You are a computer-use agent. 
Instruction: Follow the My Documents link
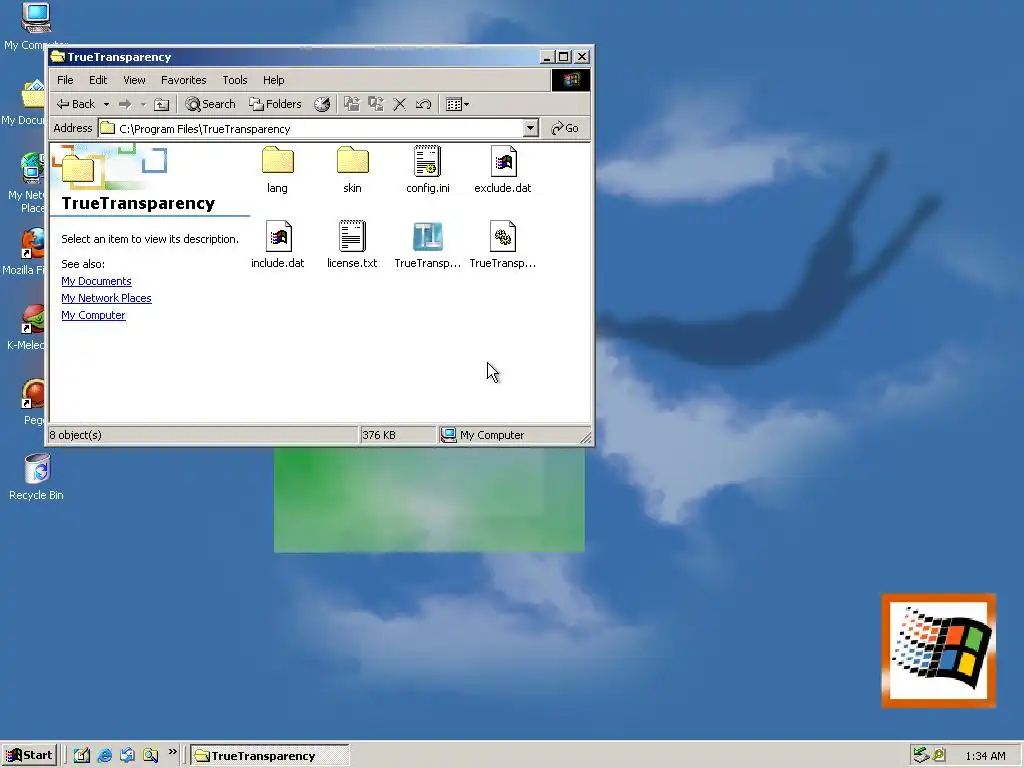(96, 281)
